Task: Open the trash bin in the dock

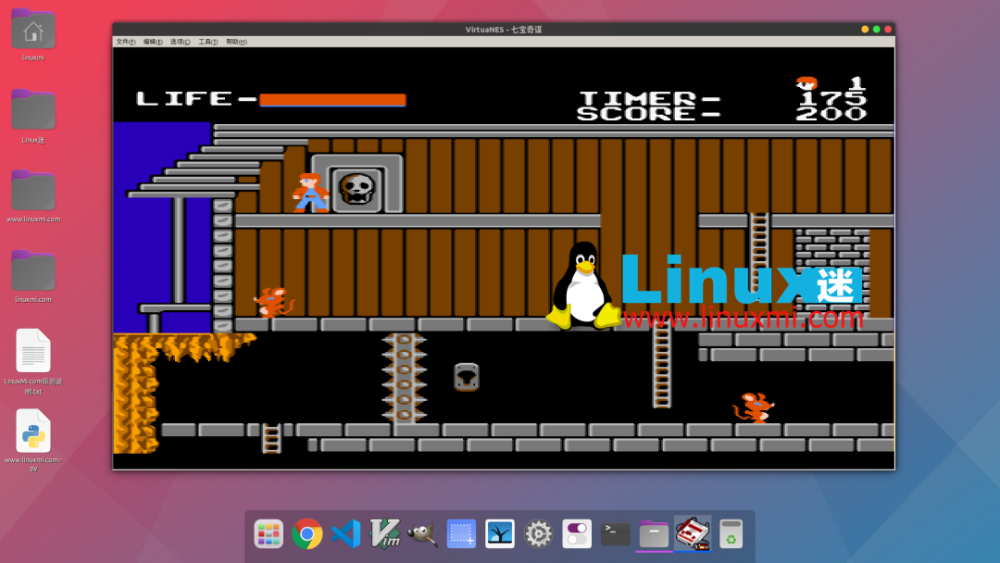Action: point(732,534)
